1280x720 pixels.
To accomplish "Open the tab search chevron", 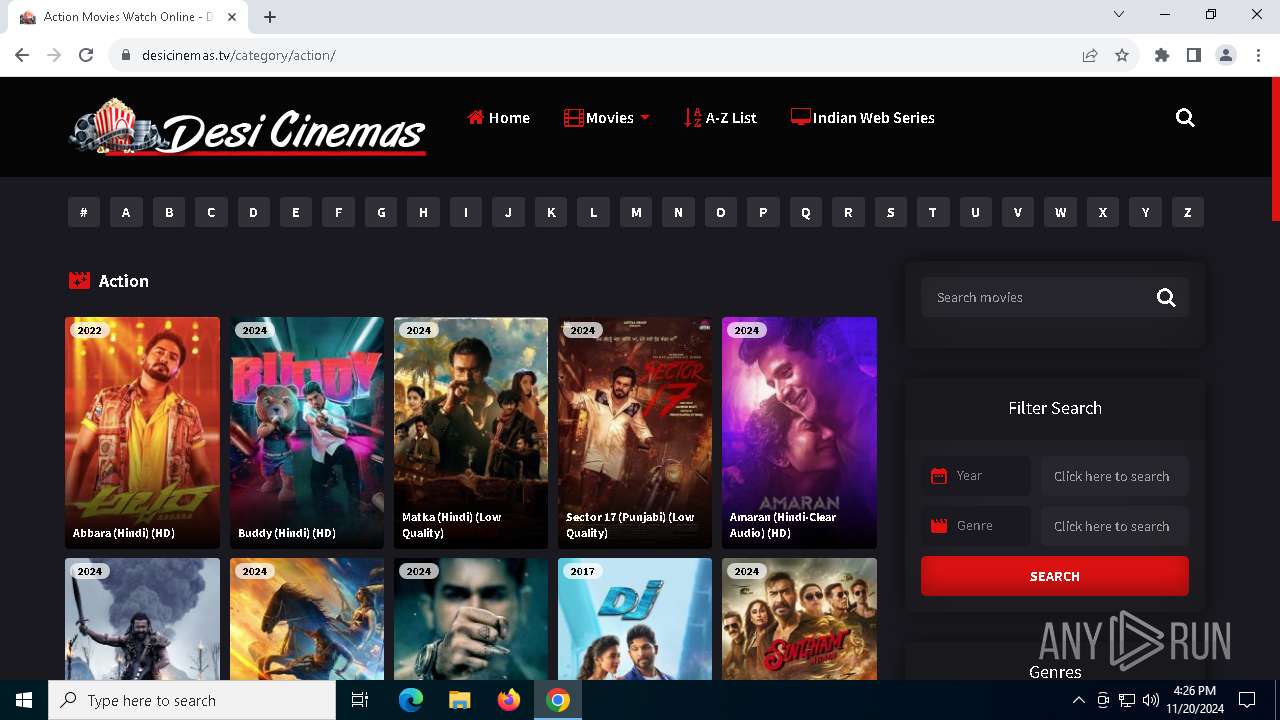I will (x=1119, y=14).
